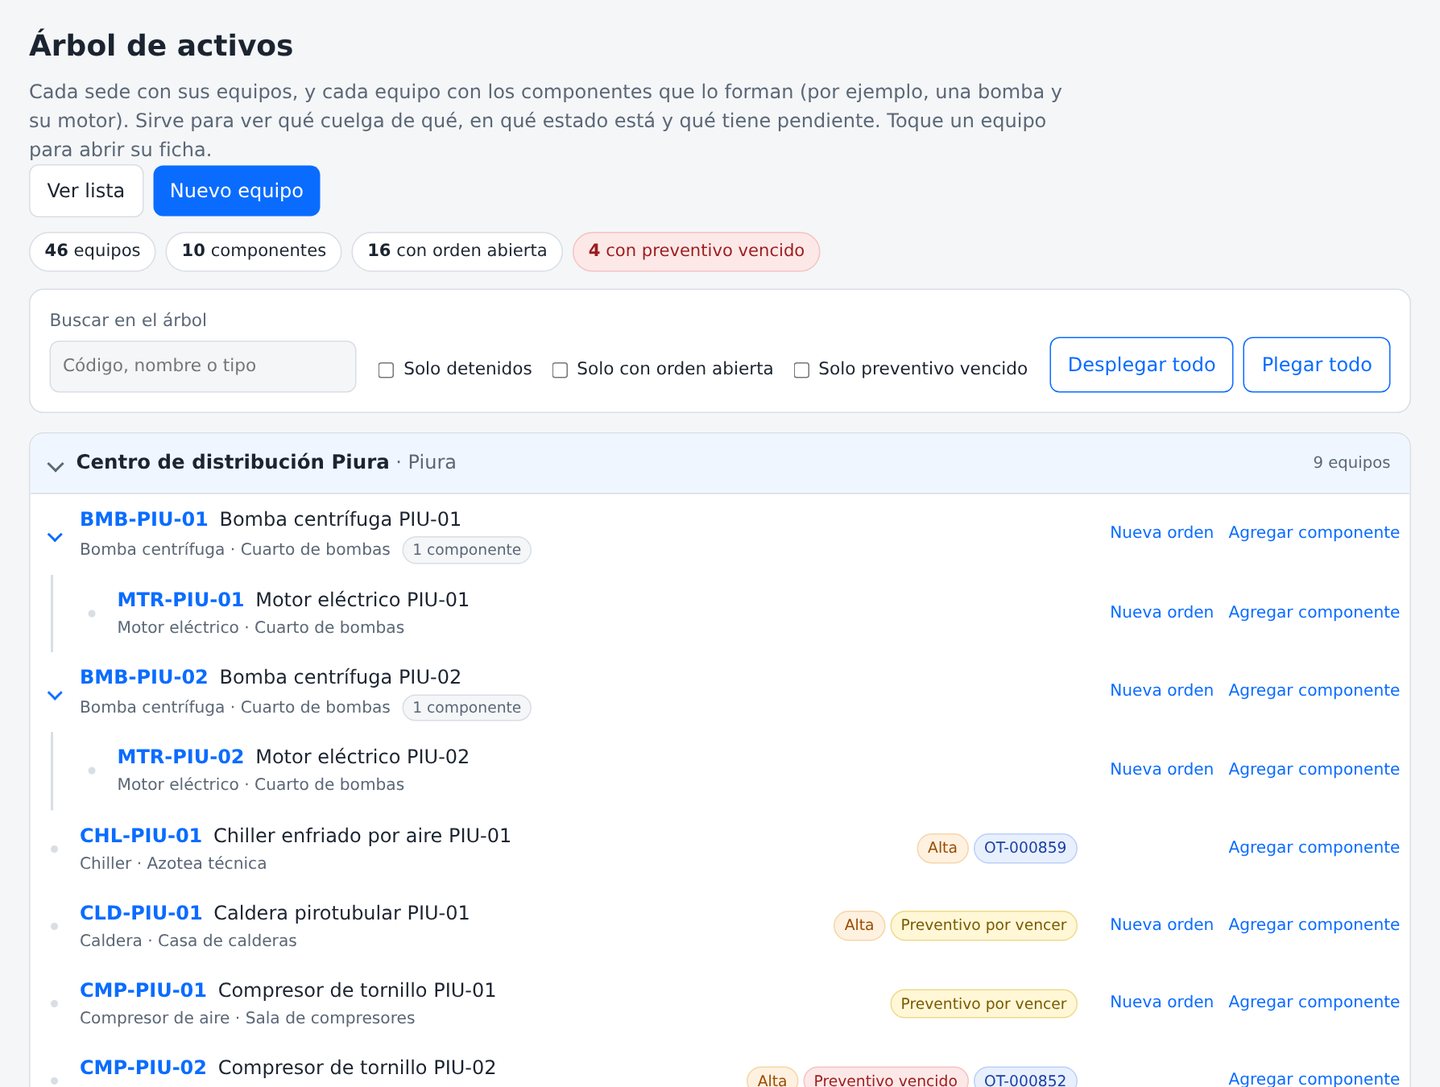1440x1087 pixels.
Task: Click Nueva orden for MTR-PIU-01
Action: (1162, 612)
